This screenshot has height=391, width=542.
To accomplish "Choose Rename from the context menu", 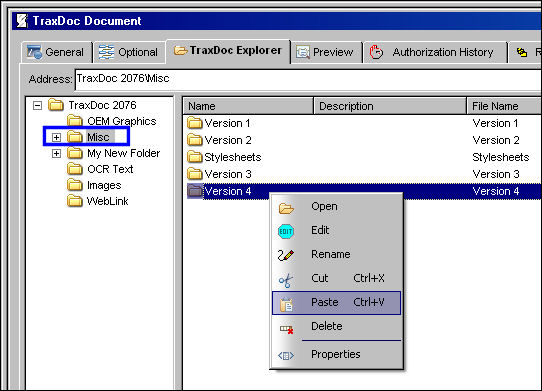I will point(336,254).
